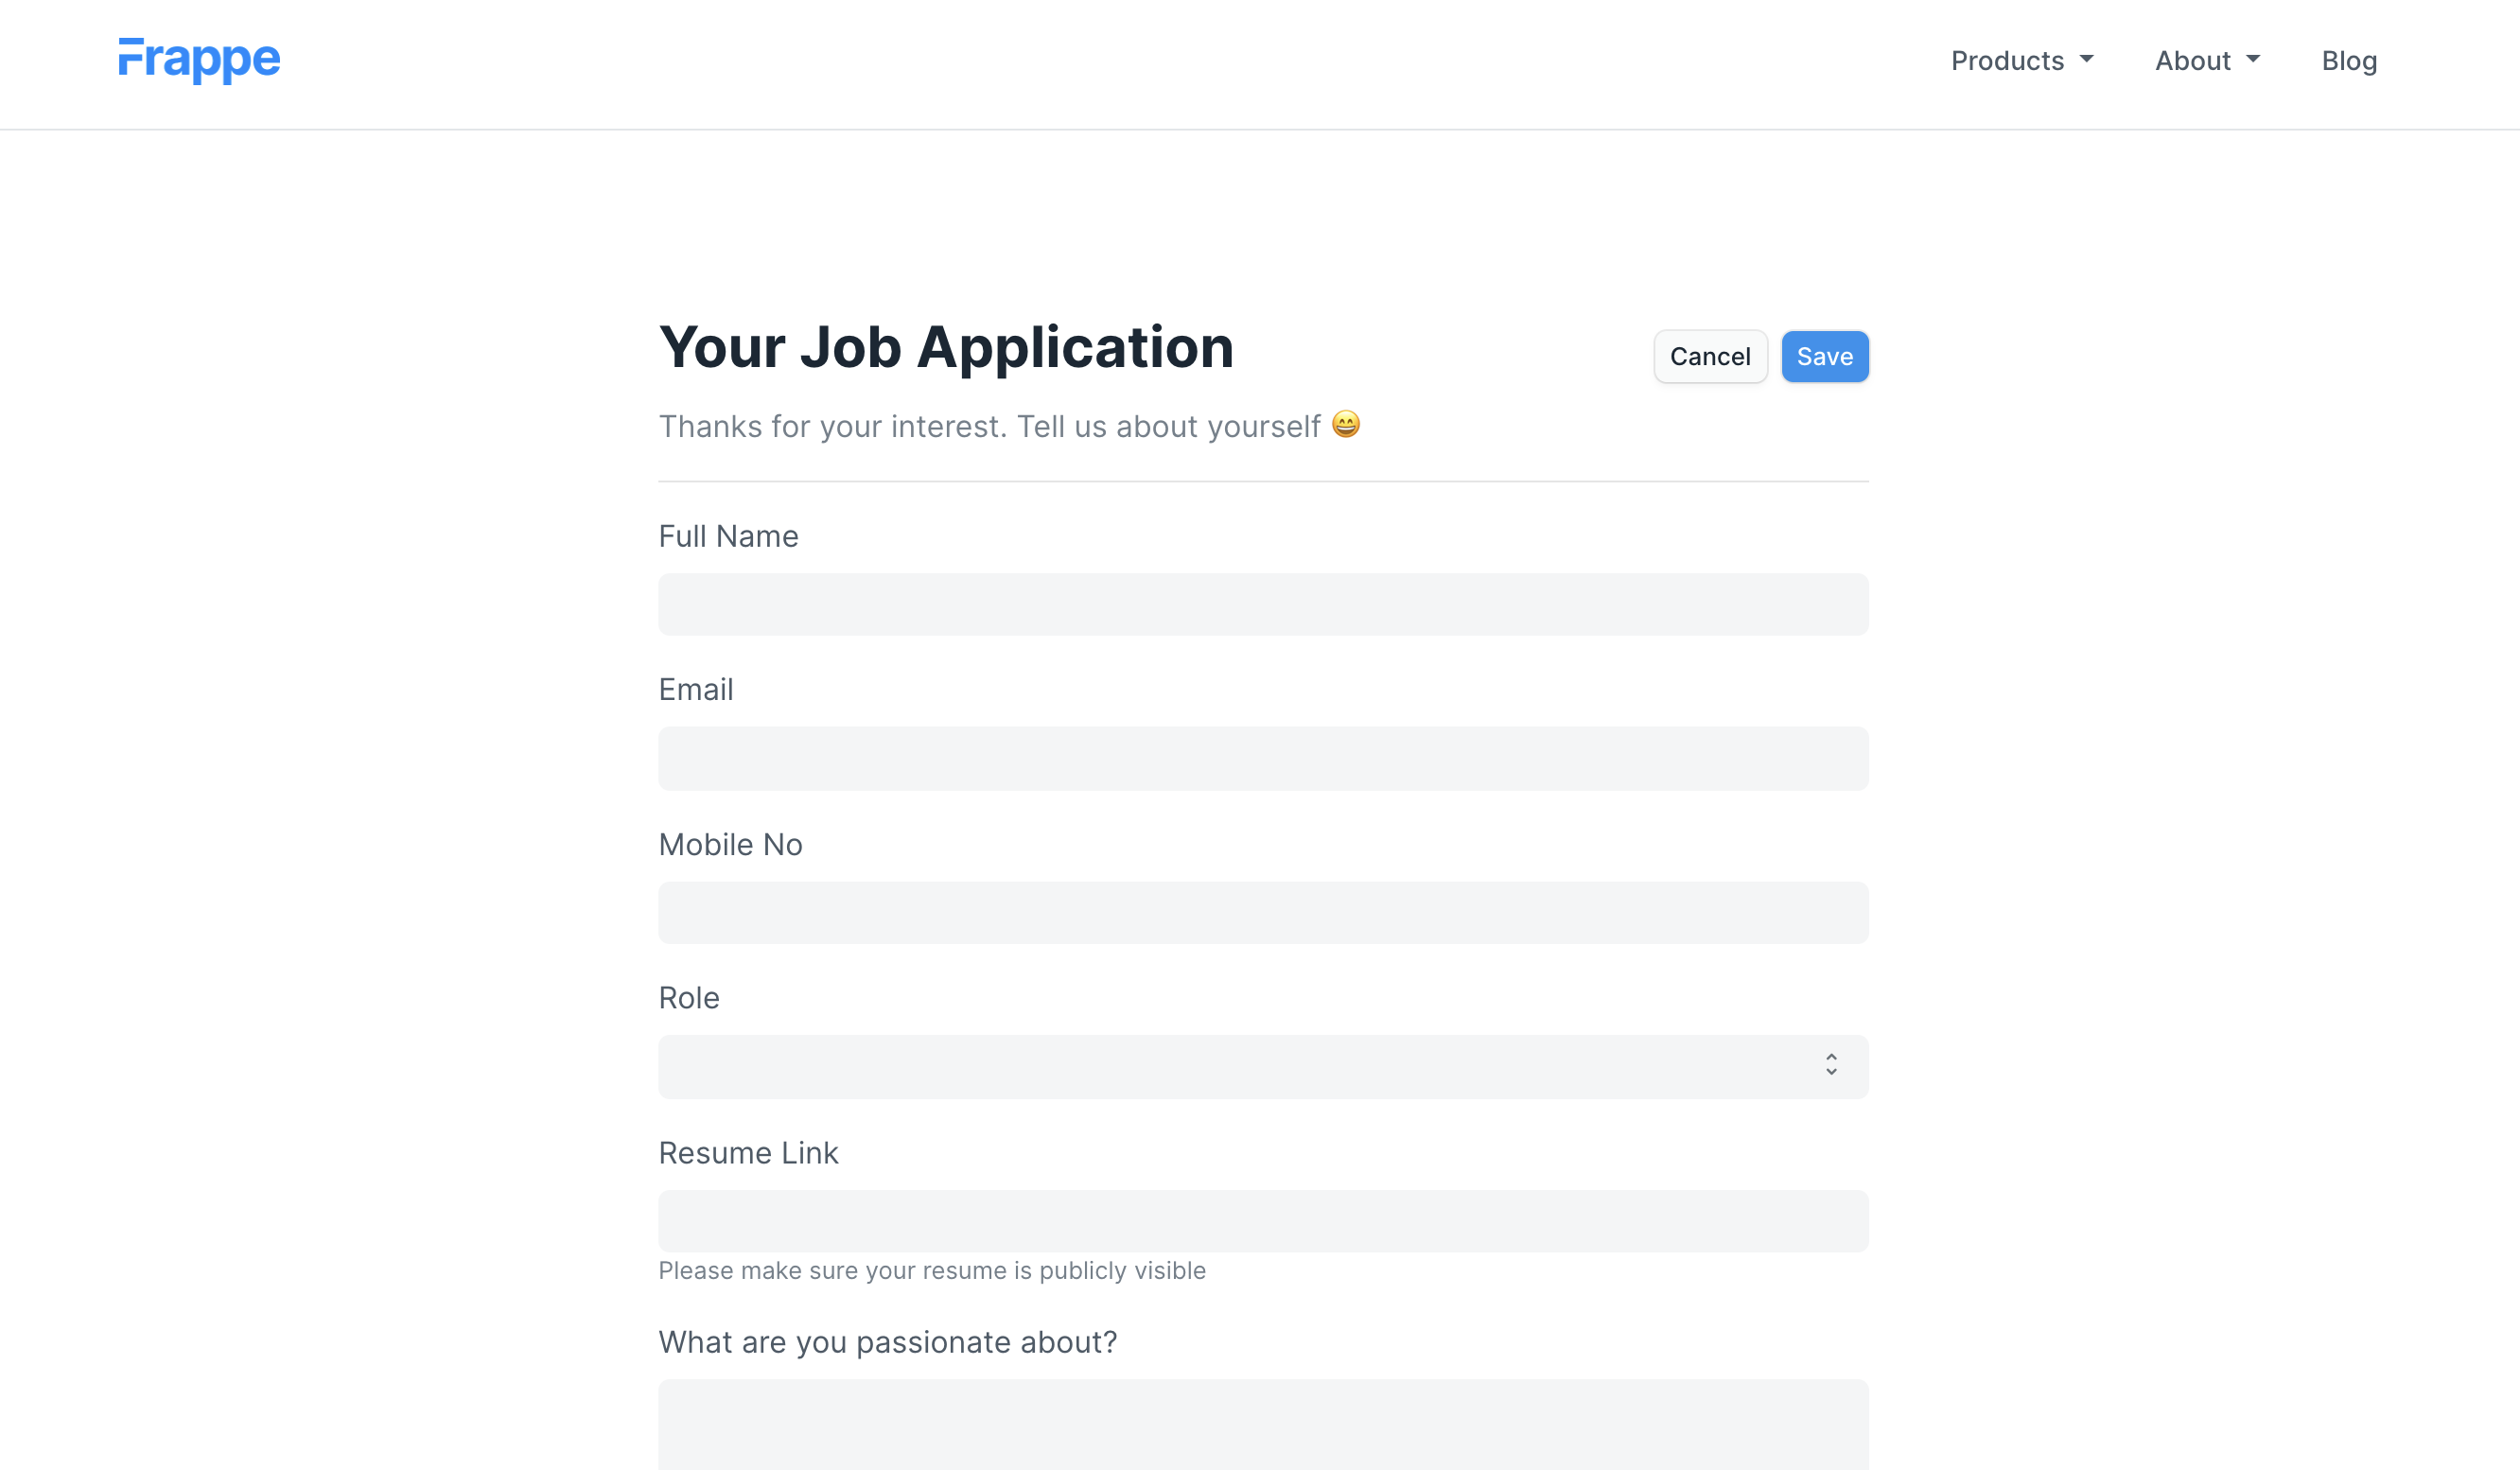Viewport: 2520px width, 1470px height.
Task: Click the up-down chevron in the Role selector
Action: coord(1831,1066)
